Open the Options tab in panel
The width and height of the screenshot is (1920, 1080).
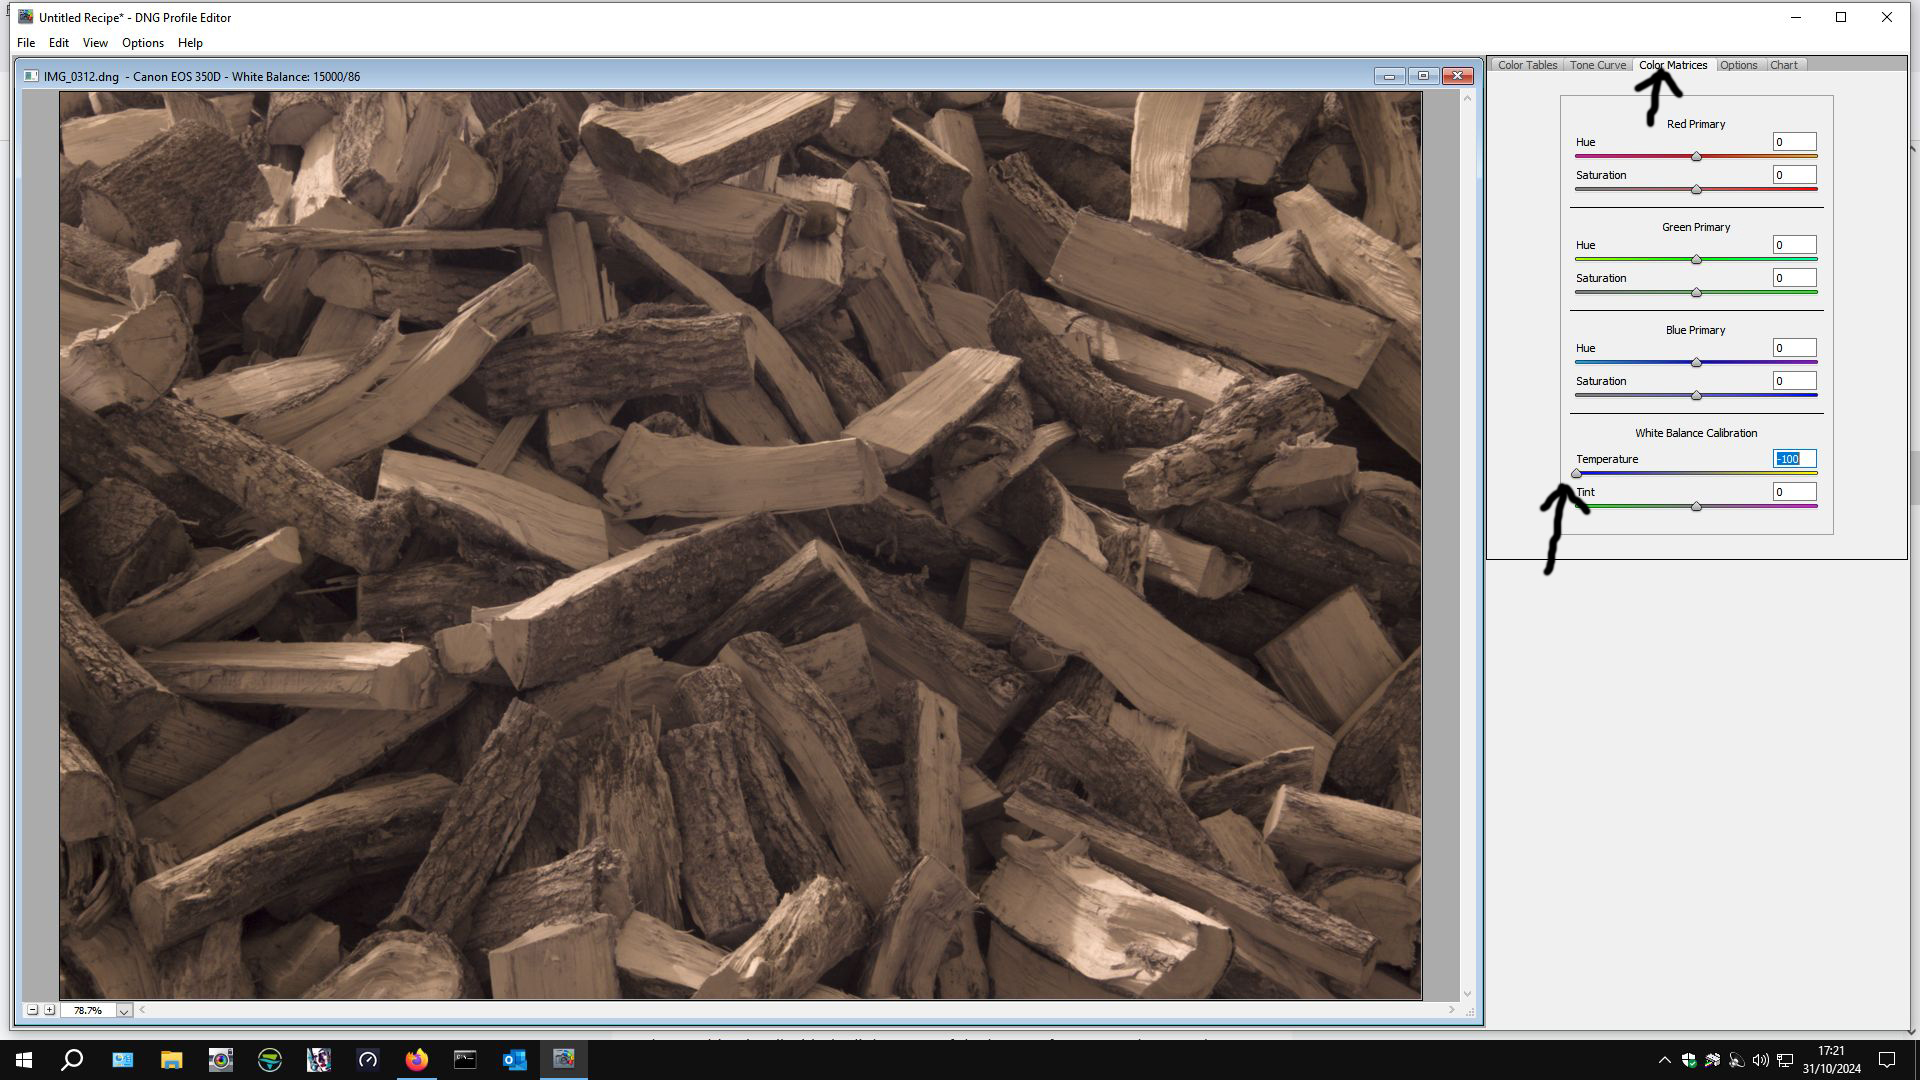[1738, 65]
